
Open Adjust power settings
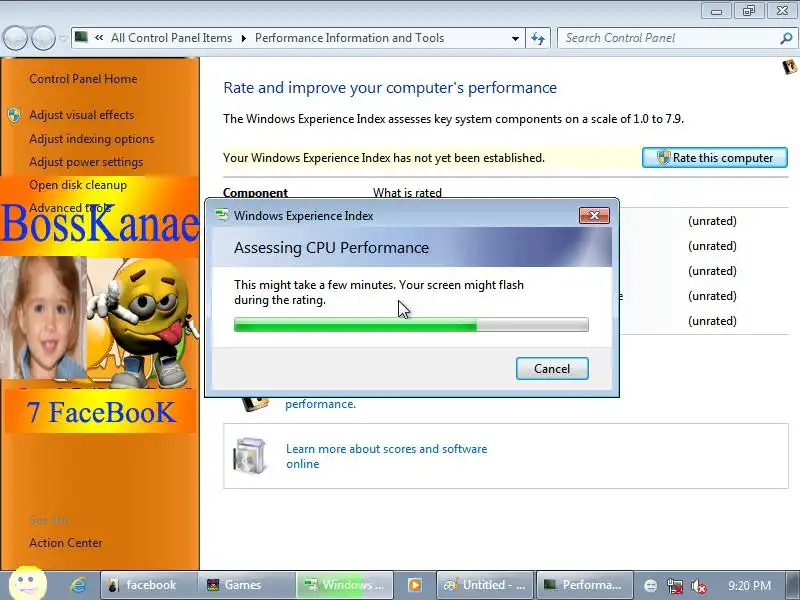coord(86,162)
